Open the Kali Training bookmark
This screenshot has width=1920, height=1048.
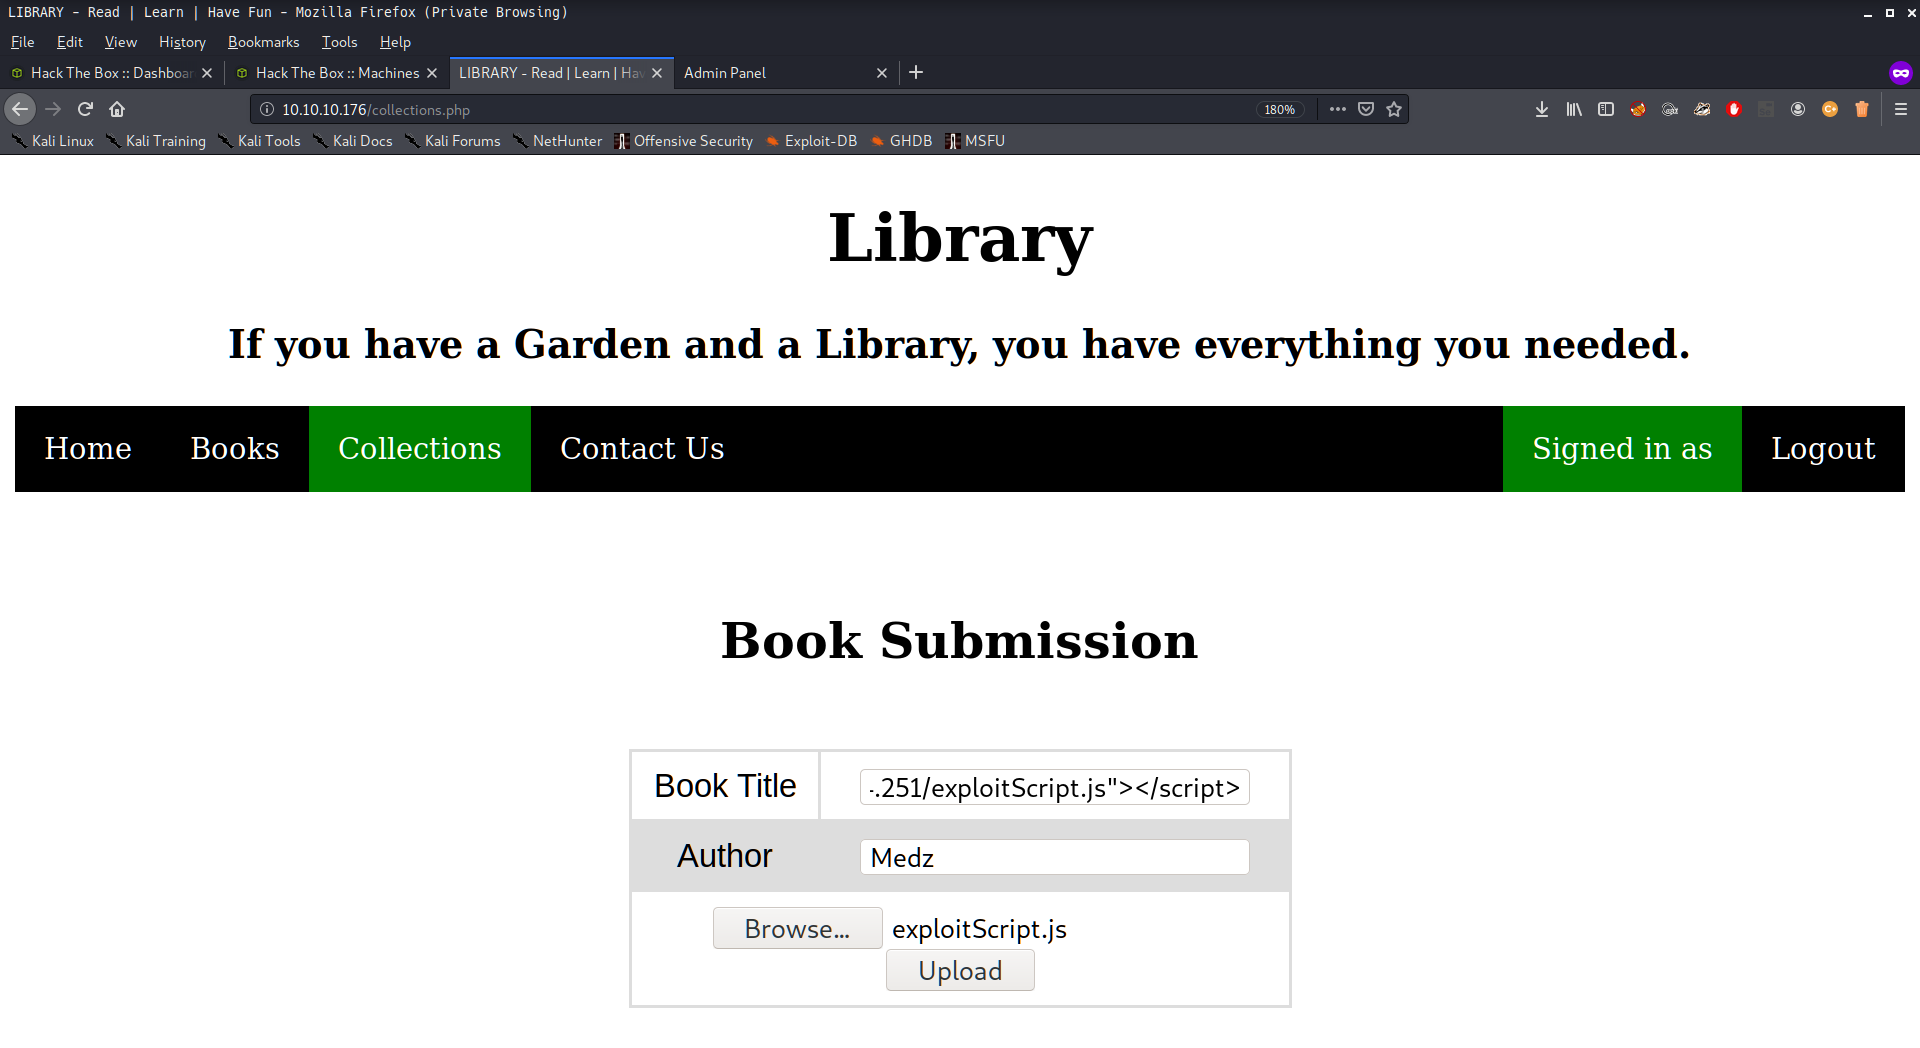click(x=156, y=141)
